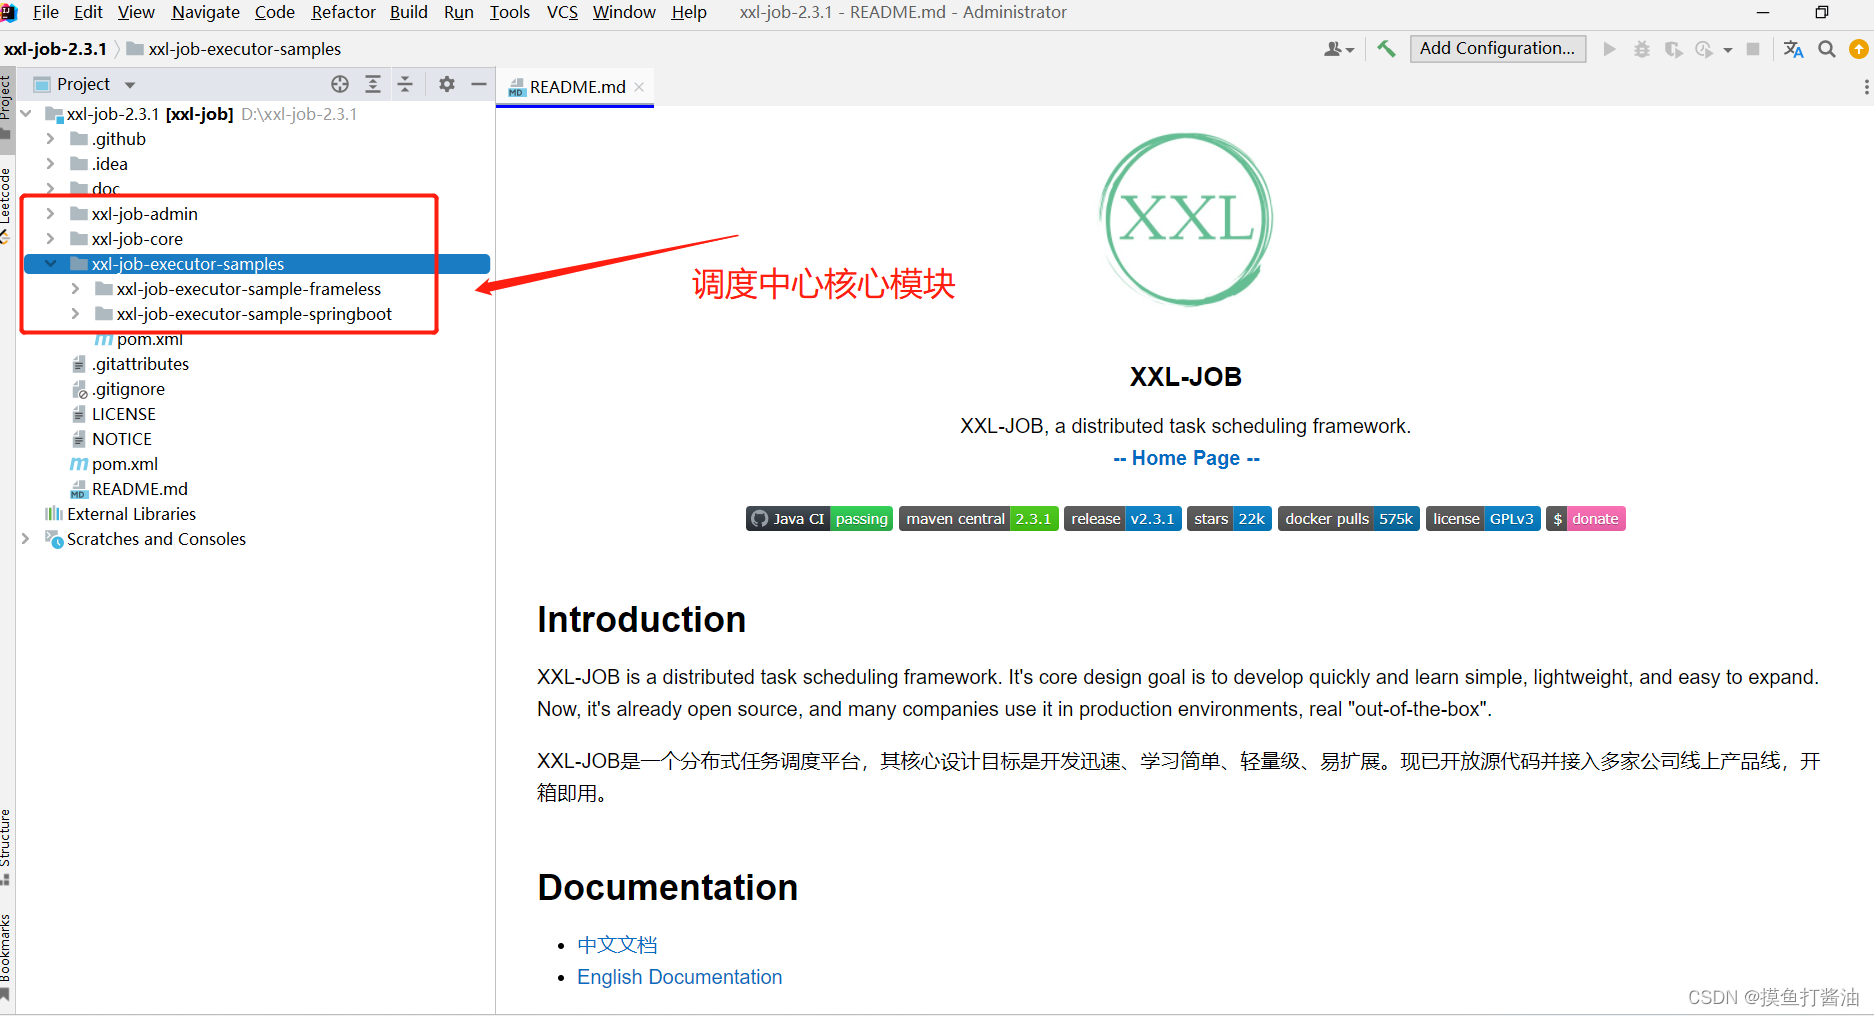Click the Java CI passing badge
This screenshot has width=1874, height=1016.
coord(819,519)
